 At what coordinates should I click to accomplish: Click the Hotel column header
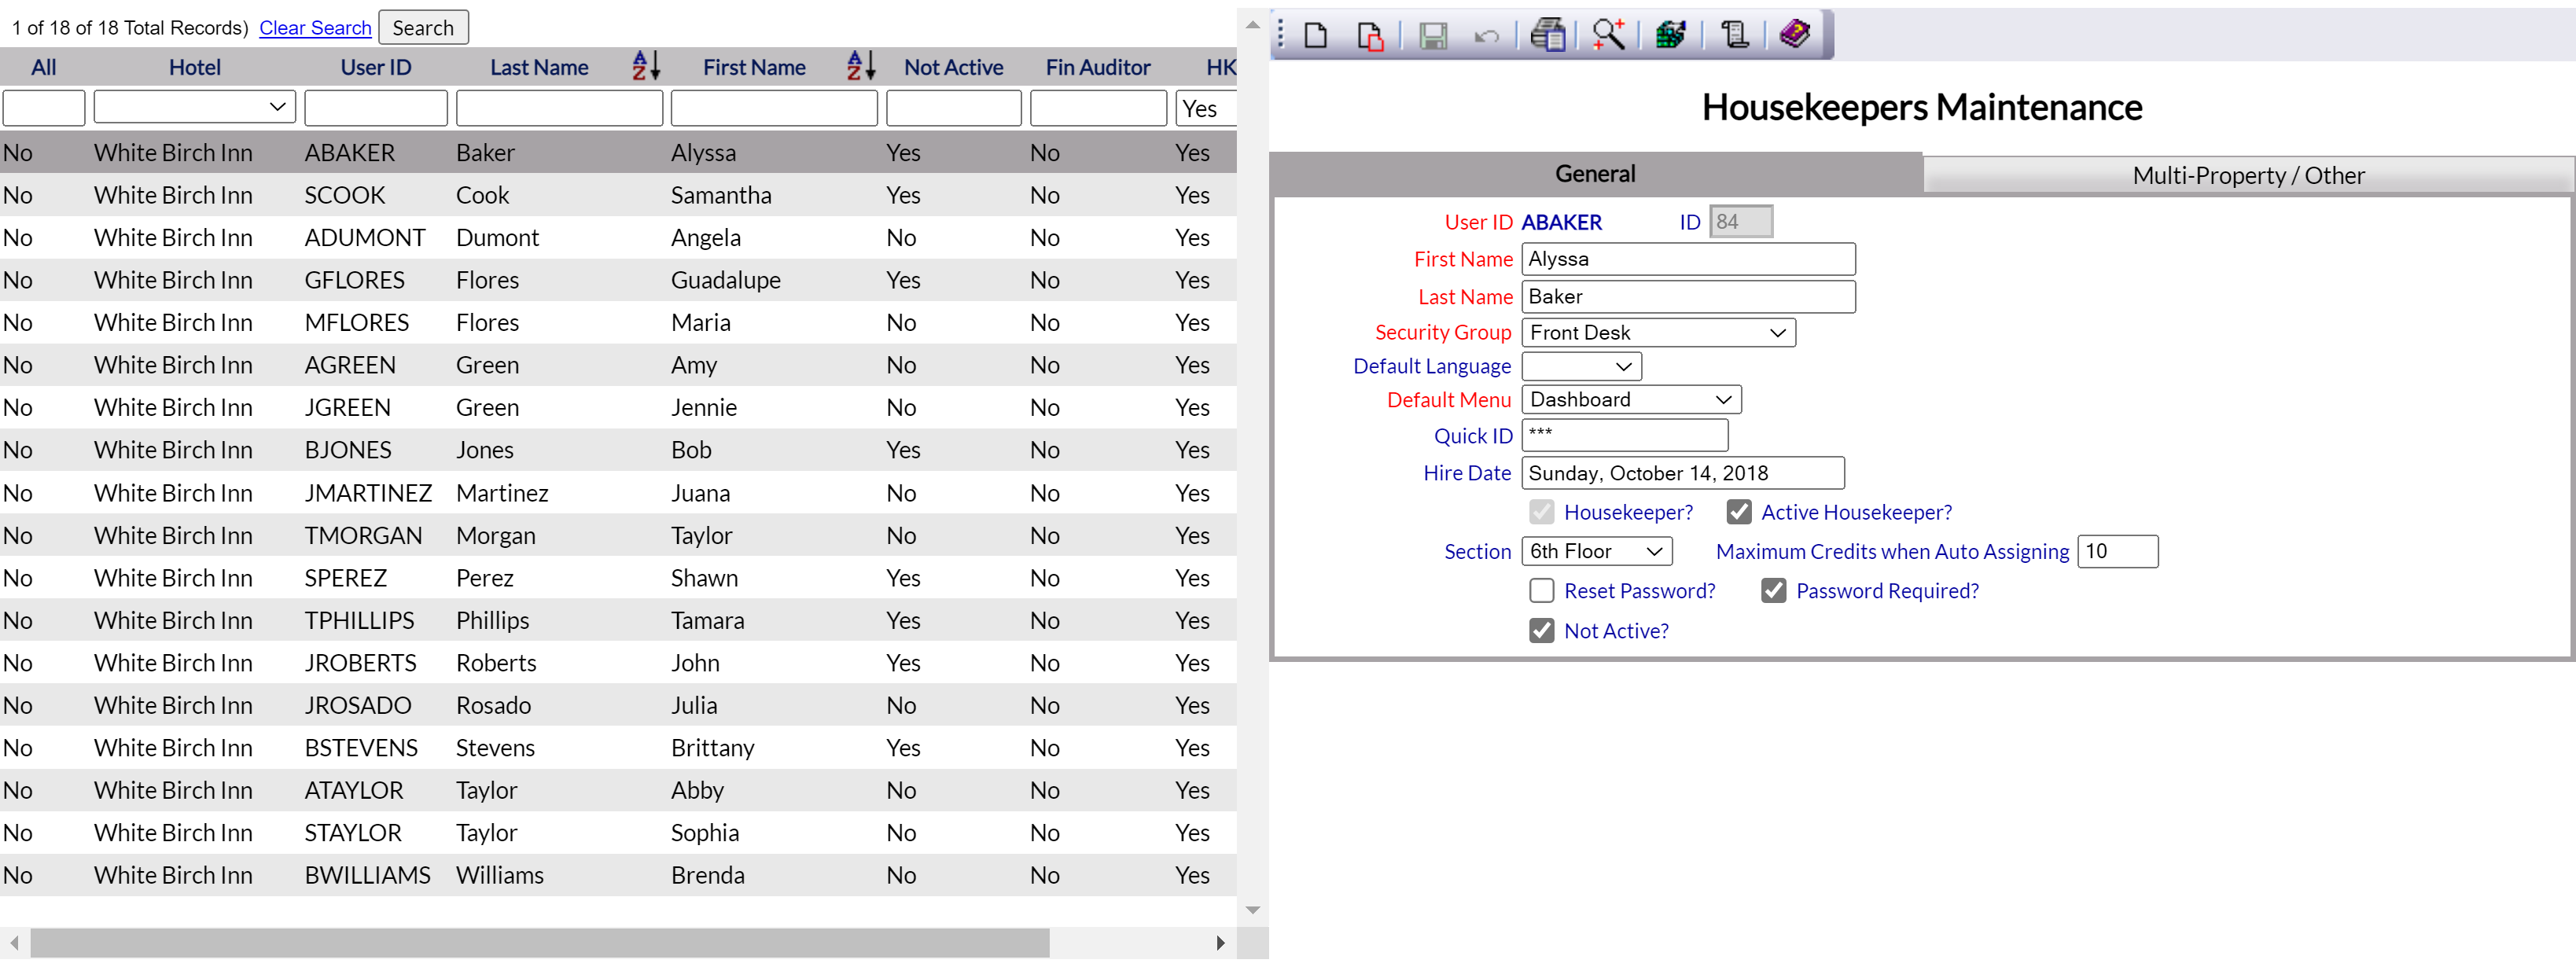194,67
